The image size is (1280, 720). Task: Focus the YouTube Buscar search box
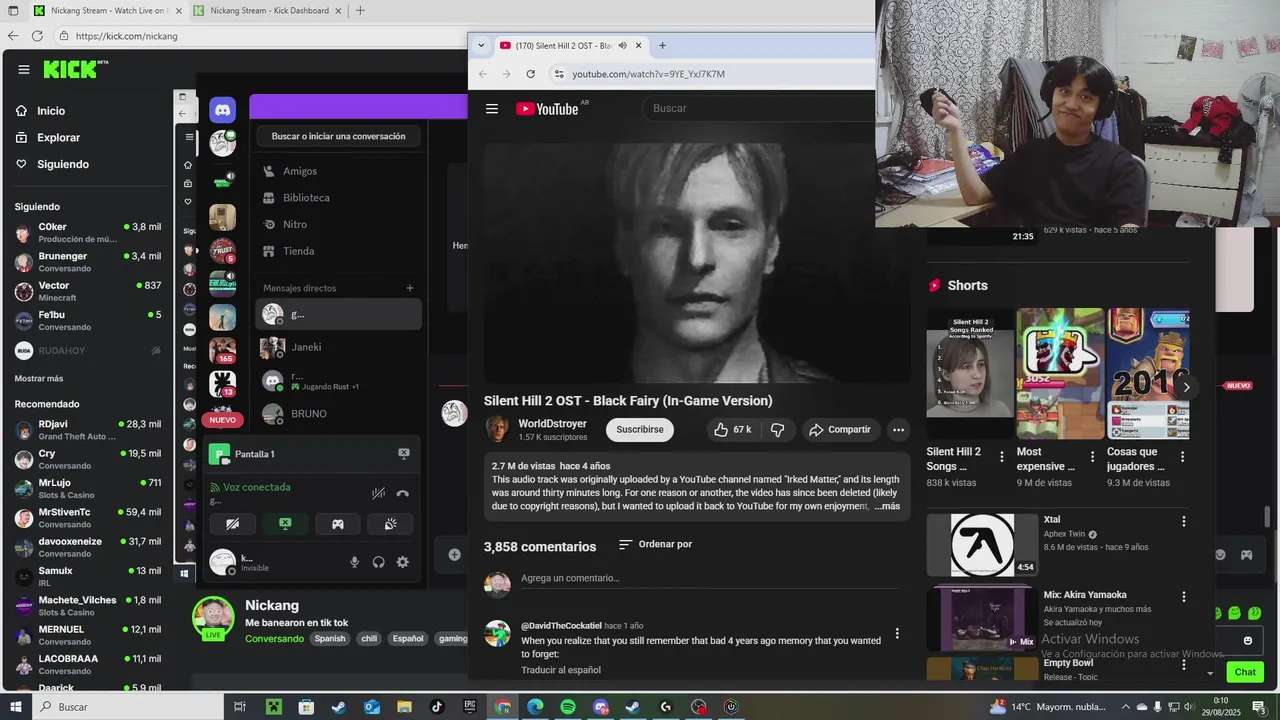coord(757,108)
